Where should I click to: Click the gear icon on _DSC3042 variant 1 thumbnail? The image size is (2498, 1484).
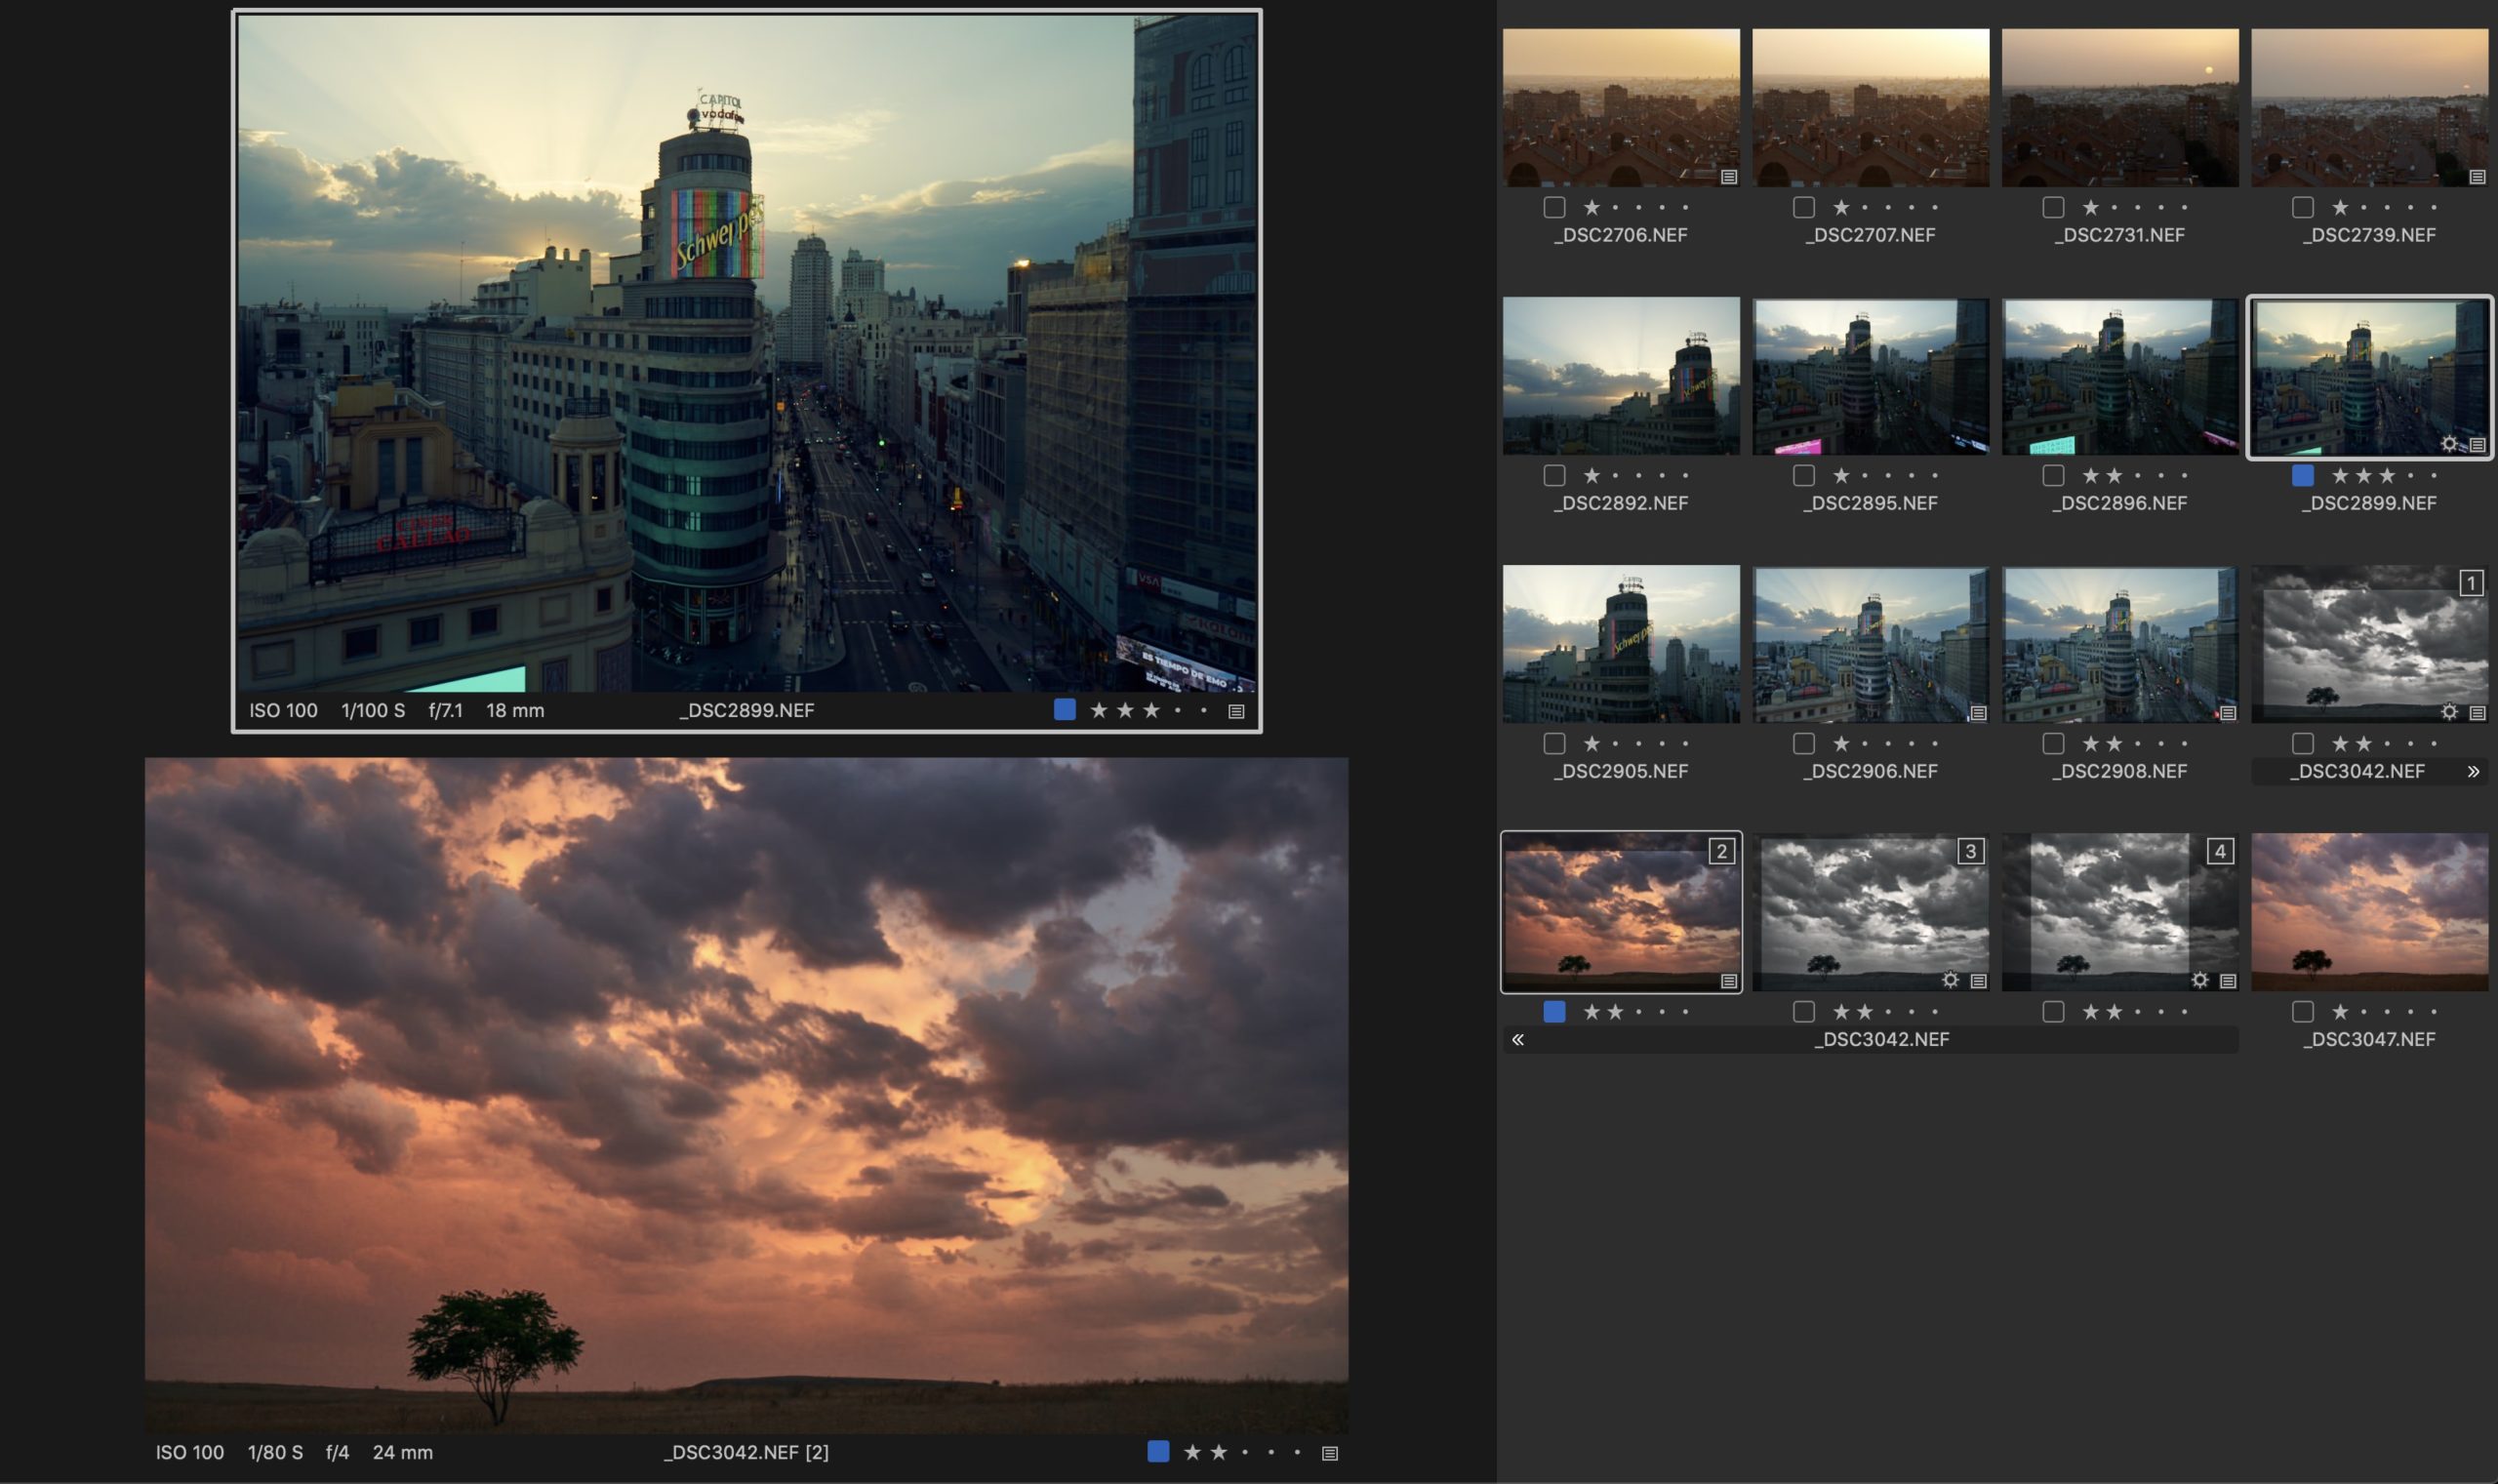click(2449, 712)
